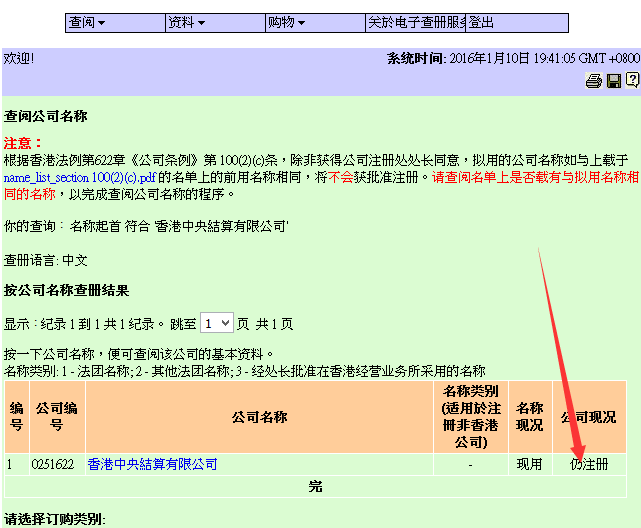Open company link 香港中央結算有限公司

pyautogui.click(x=152, y=465)
